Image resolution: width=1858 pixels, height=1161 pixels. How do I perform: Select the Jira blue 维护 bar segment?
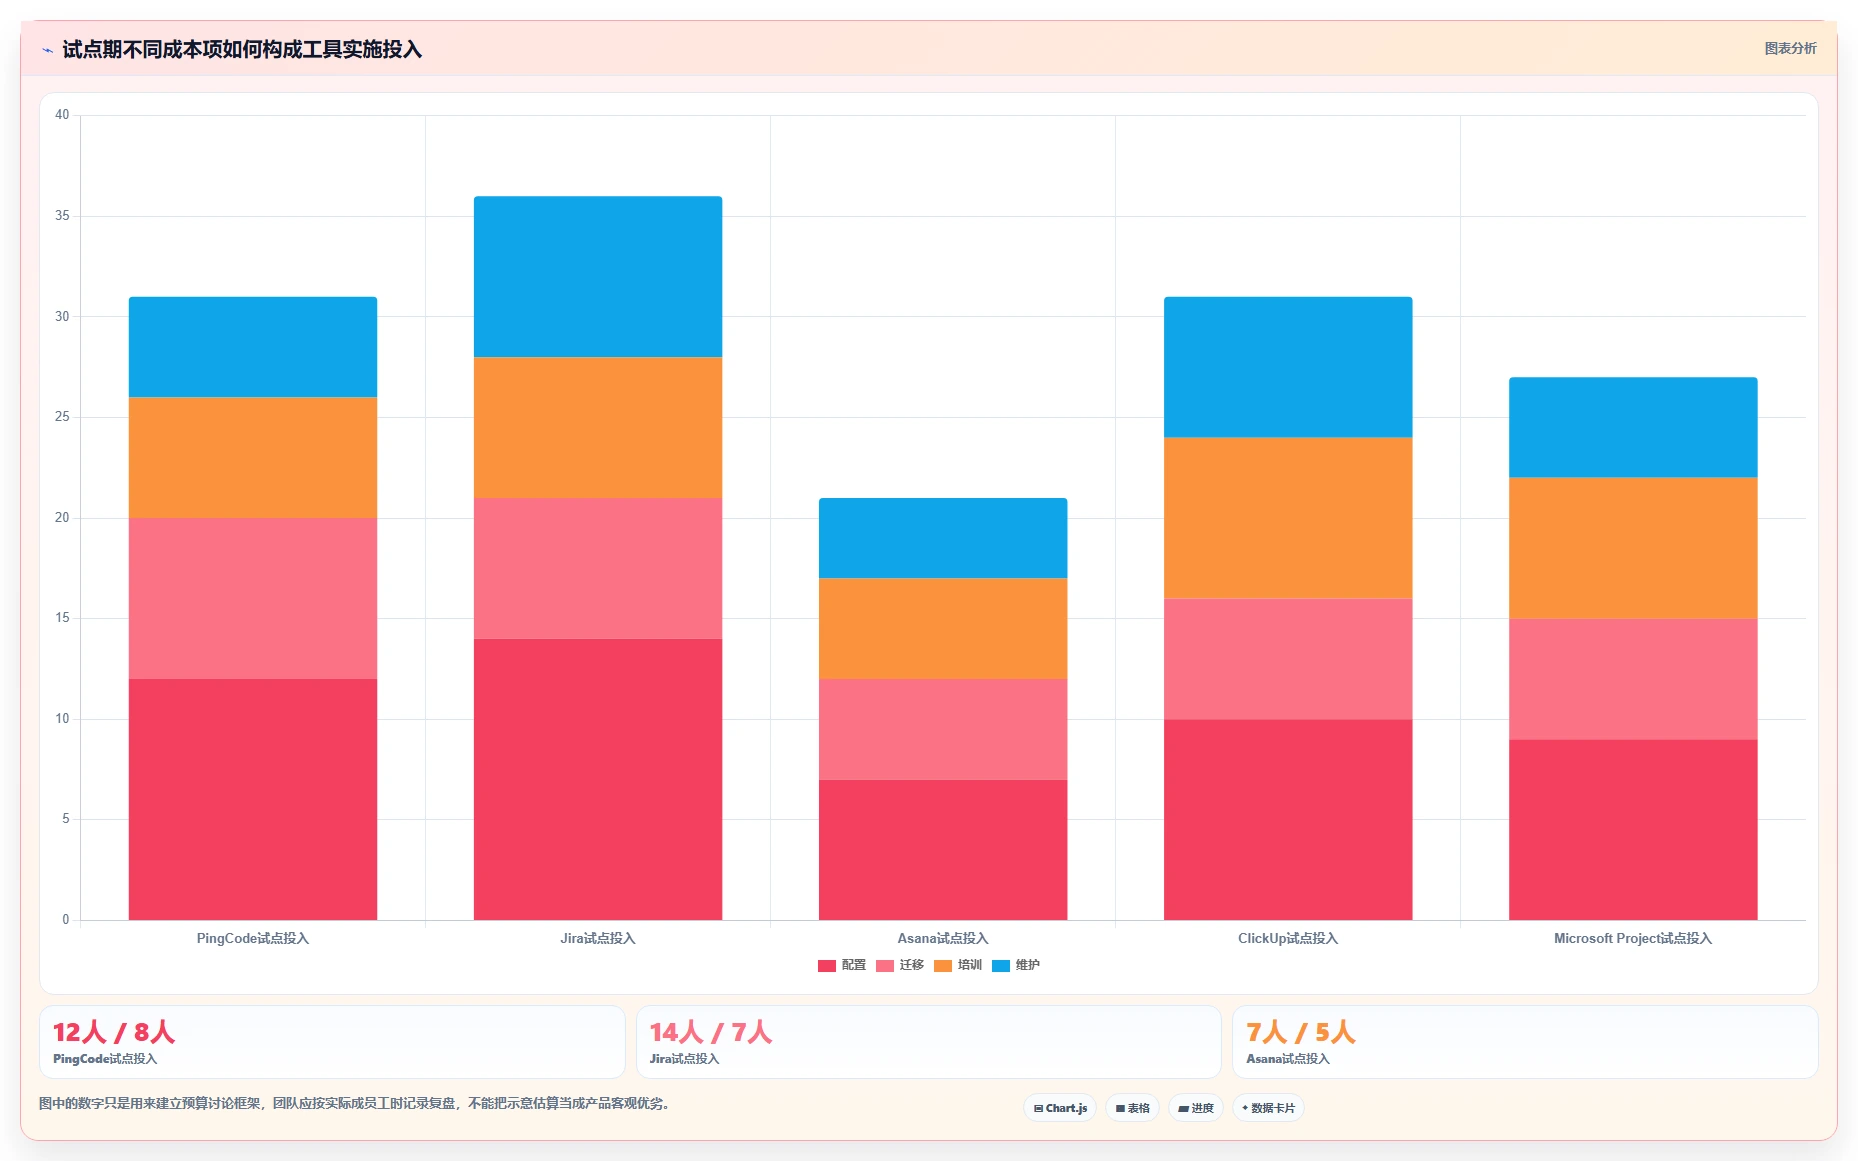click(x=598, y=276)
